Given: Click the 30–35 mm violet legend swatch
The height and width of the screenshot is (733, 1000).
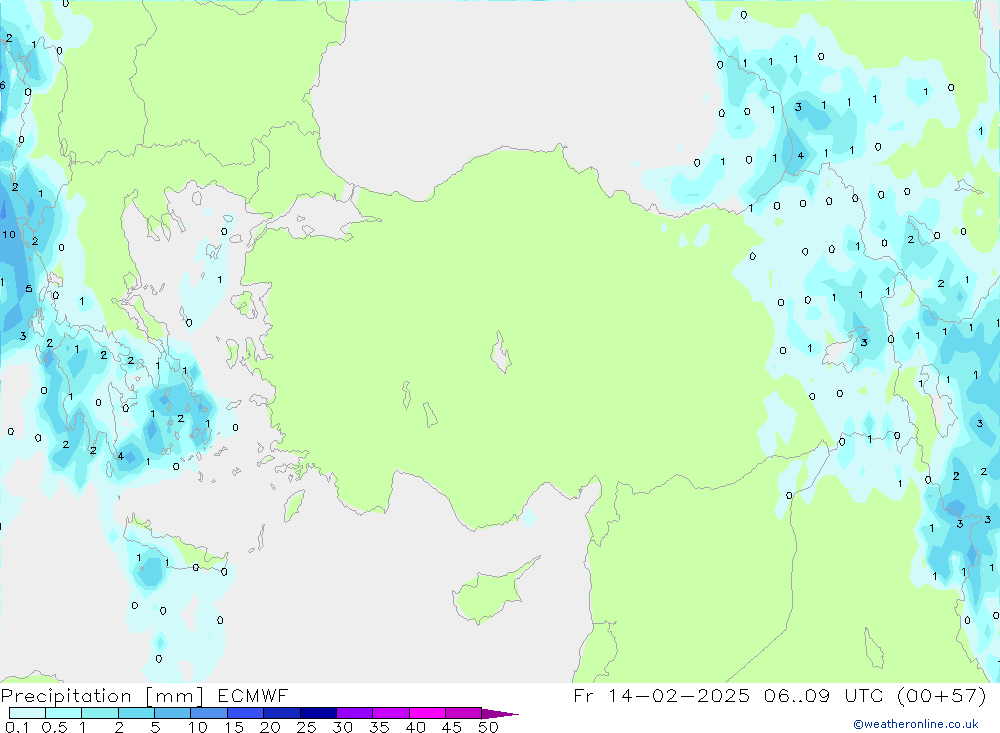Looking at the screenshot, I should point(355,713).
